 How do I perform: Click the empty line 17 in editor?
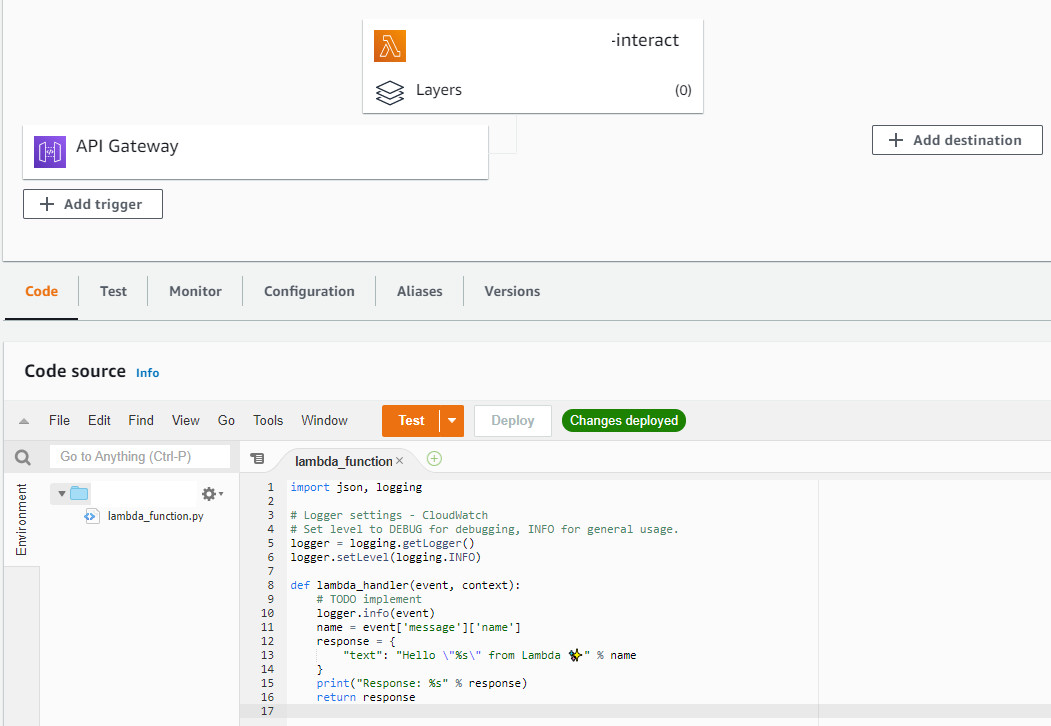[x=668, y=711]
